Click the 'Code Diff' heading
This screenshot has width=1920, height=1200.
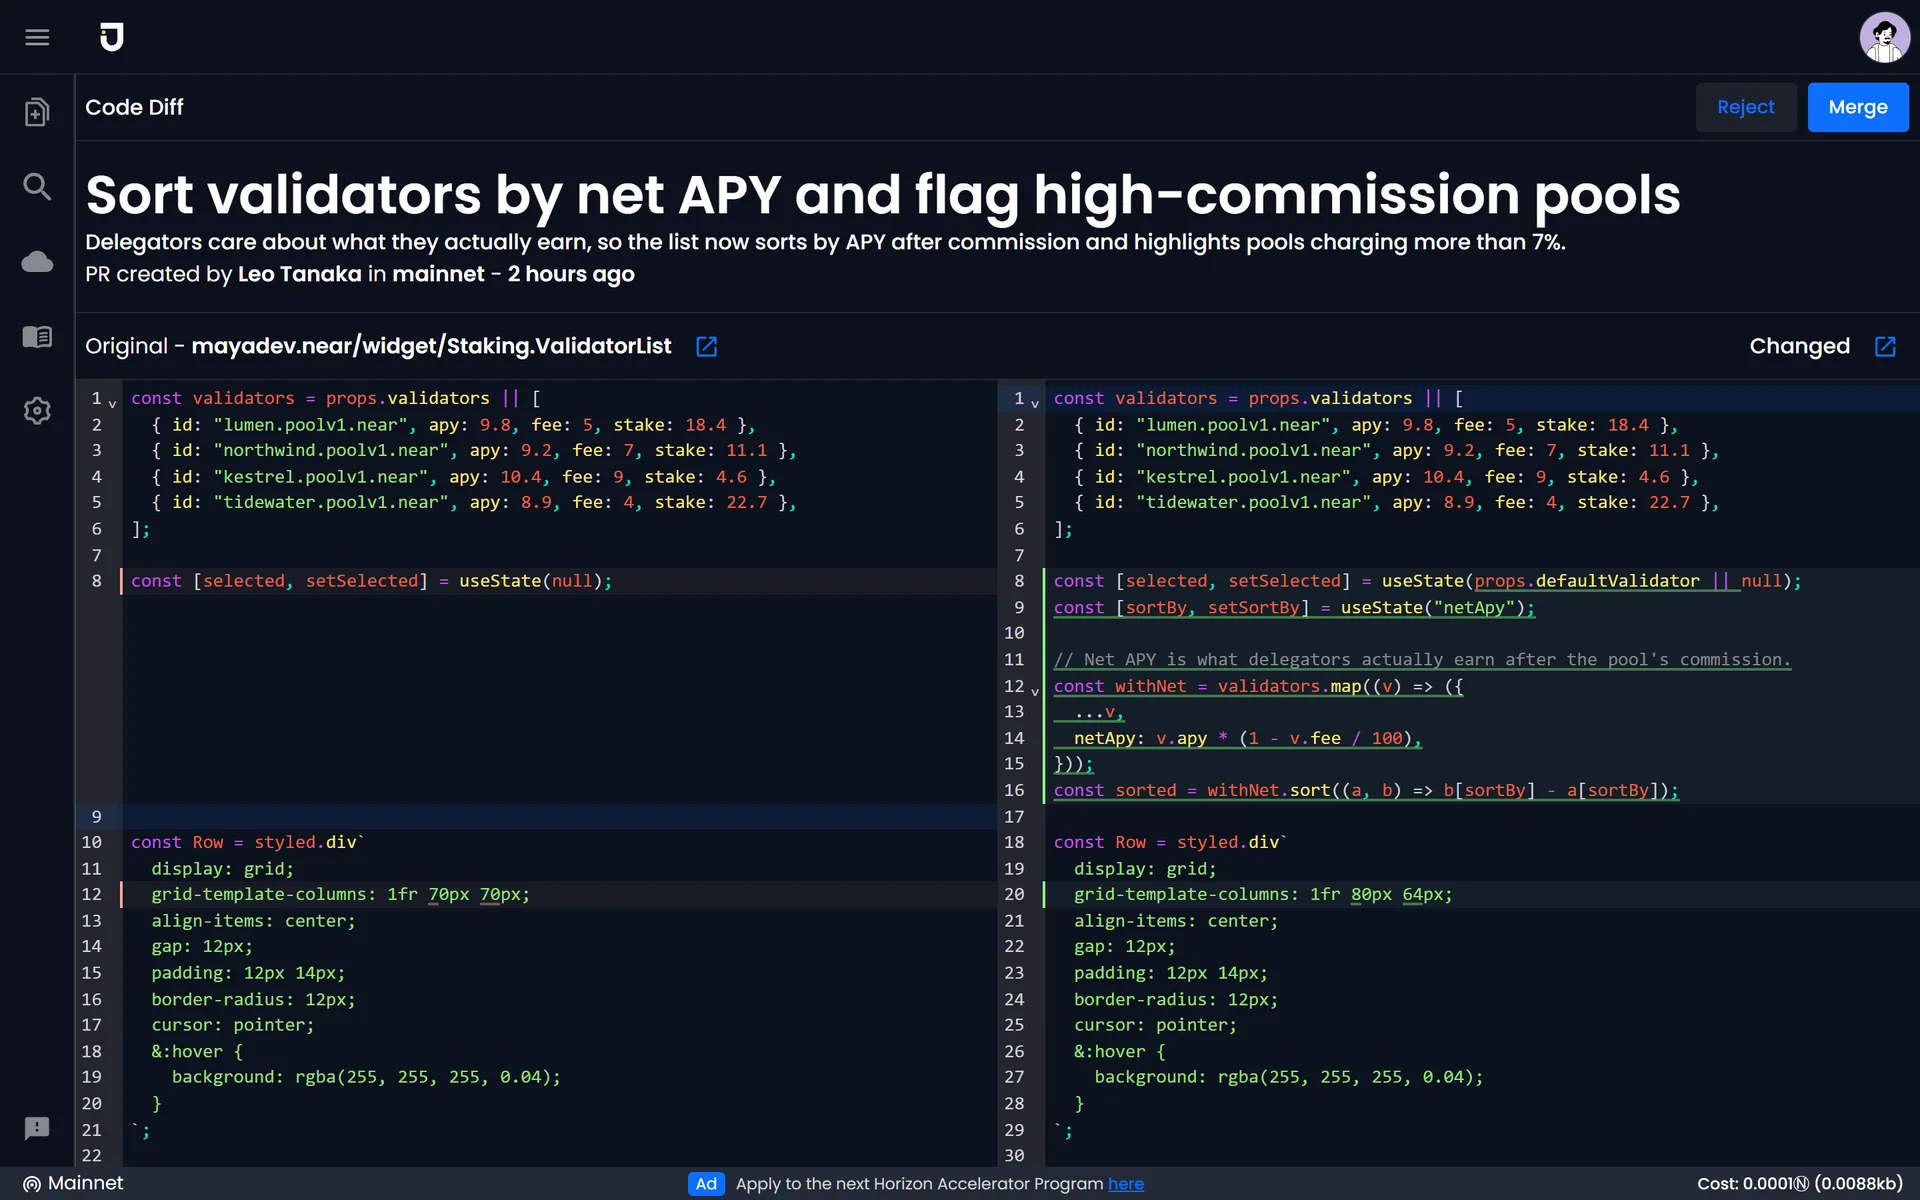pos(134,107)
